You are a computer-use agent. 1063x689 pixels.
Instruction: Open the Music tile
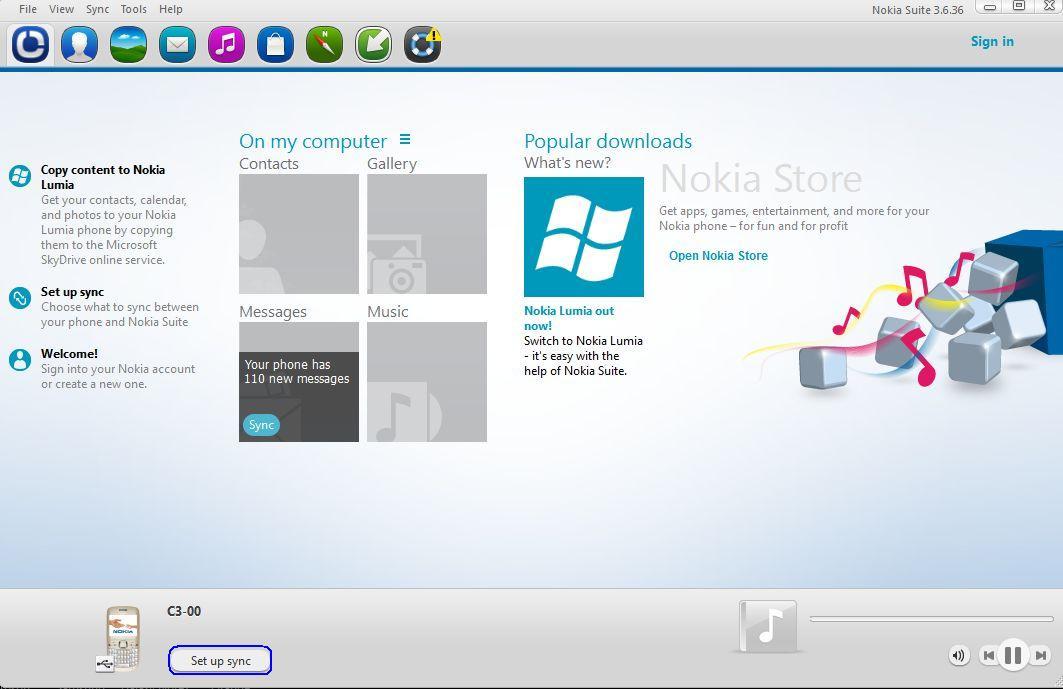427,382
